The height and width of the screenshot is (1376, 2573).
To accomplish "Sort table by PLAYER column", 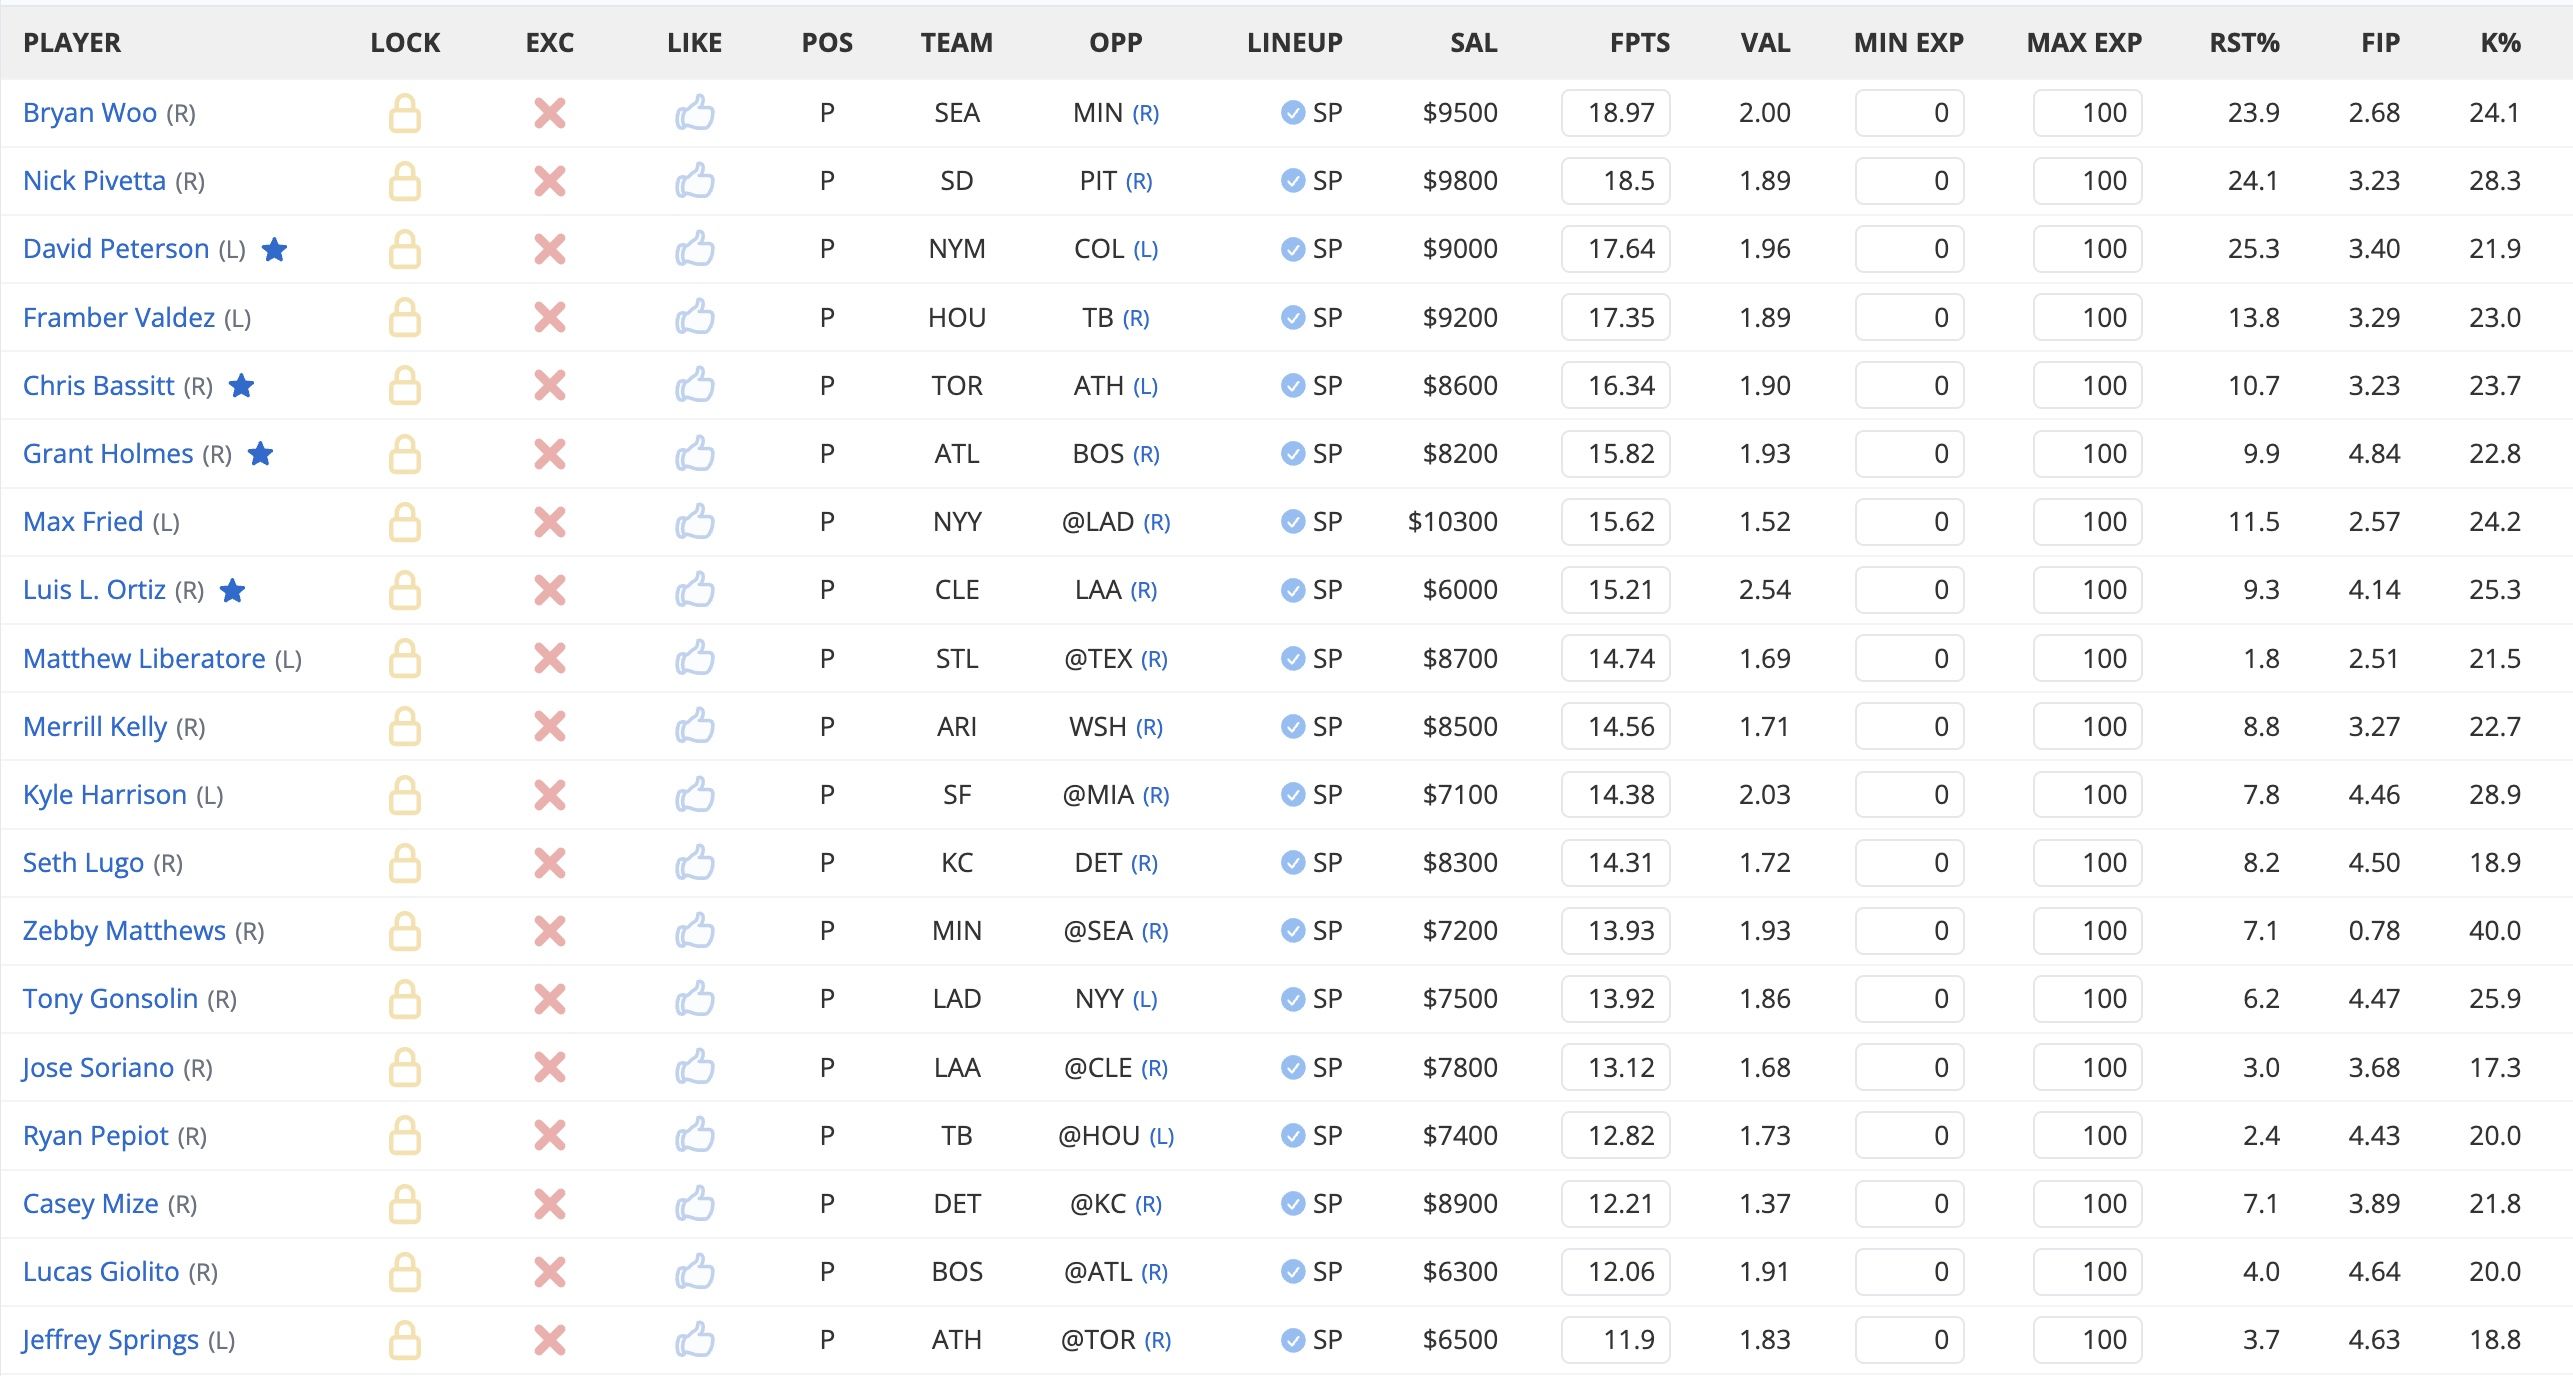I will pos(72,43).
